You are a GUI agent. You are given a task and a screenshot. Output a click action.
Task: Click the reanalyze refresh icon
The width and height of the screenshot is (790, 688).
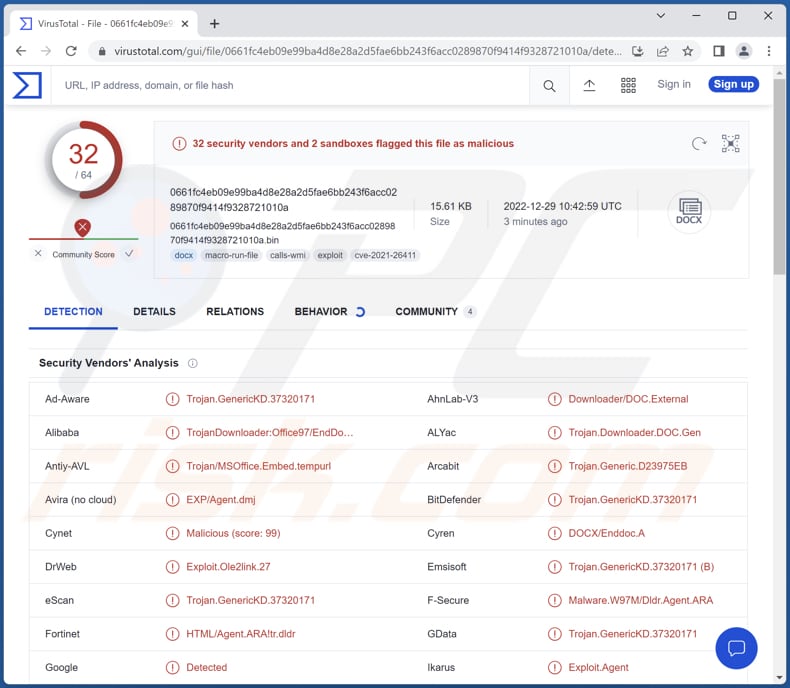699,144
